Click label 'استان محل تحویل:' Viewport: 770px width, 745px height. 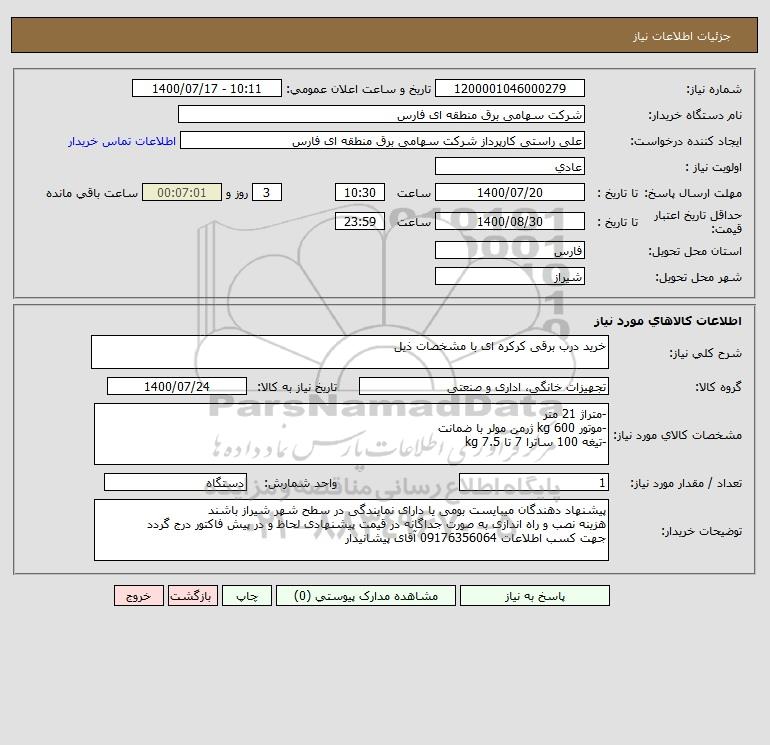(x=695, y=251)
